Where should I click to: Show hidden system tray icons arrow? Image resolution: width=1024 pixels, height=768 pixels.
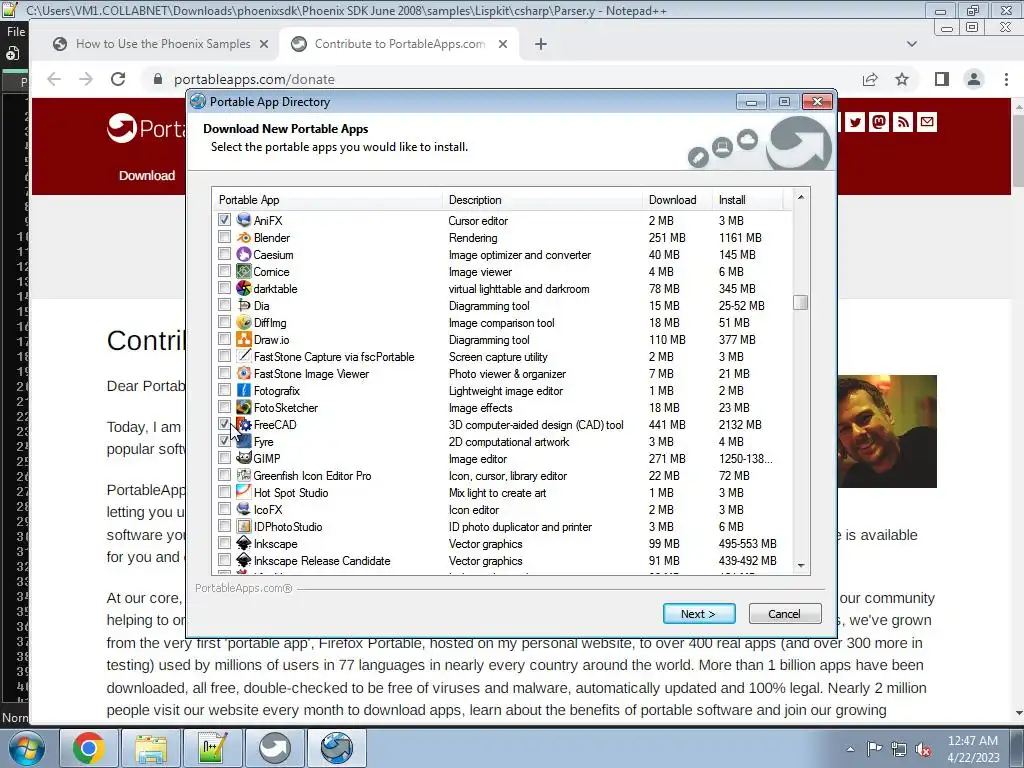850,749
